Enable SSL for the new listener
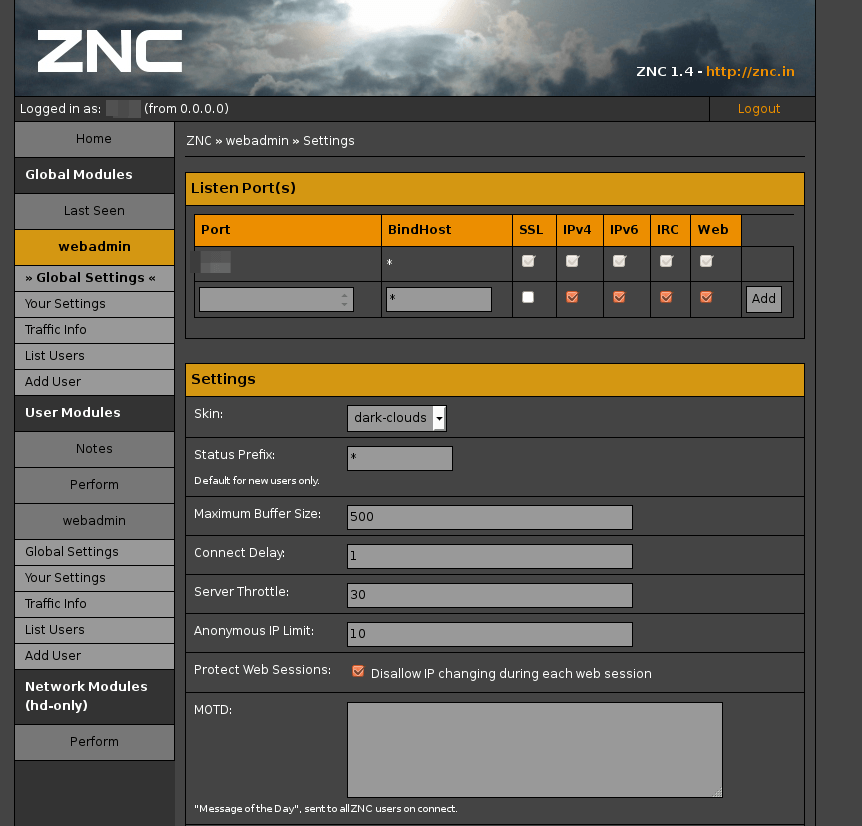The image size is (862, 826). [528, 297]
